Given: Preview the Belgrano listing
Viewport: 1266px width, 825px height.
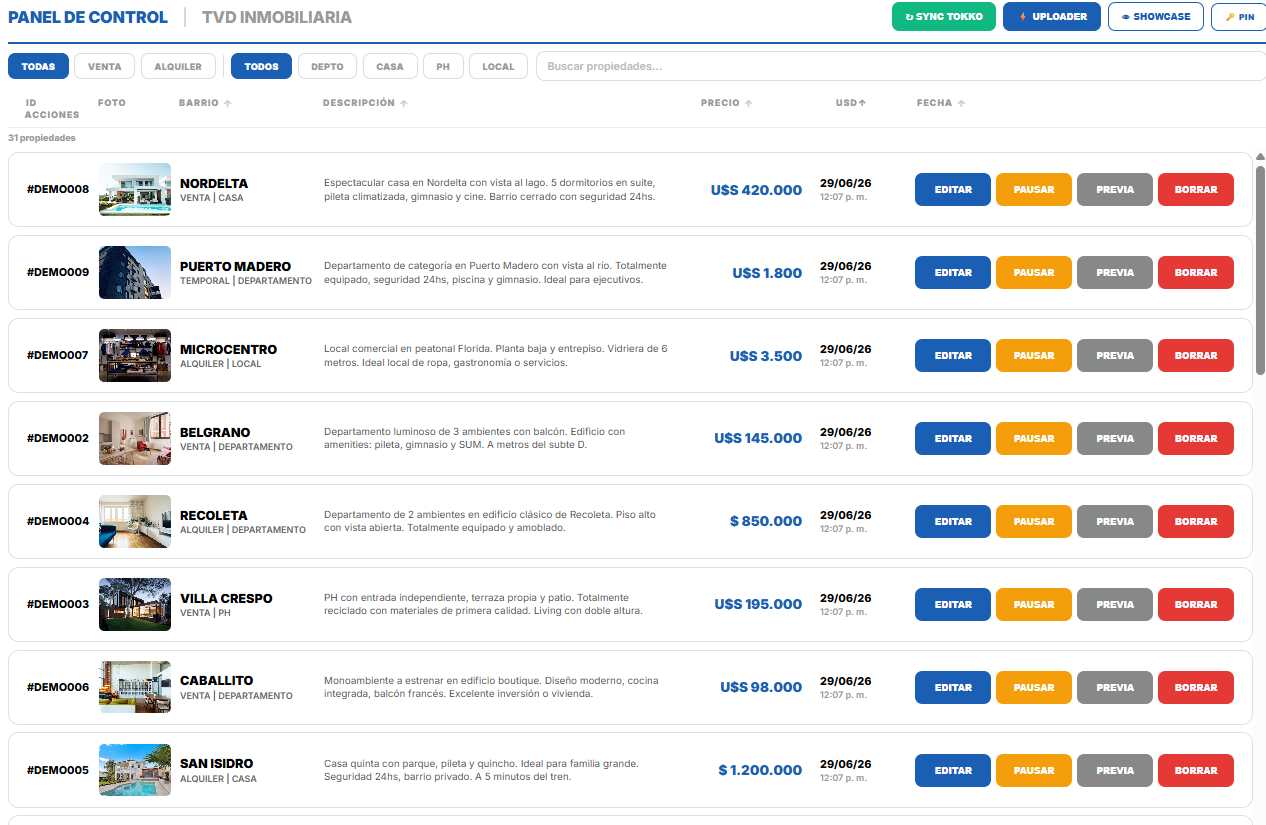Looking at the screenshot, I should [x=1115, y=438].
